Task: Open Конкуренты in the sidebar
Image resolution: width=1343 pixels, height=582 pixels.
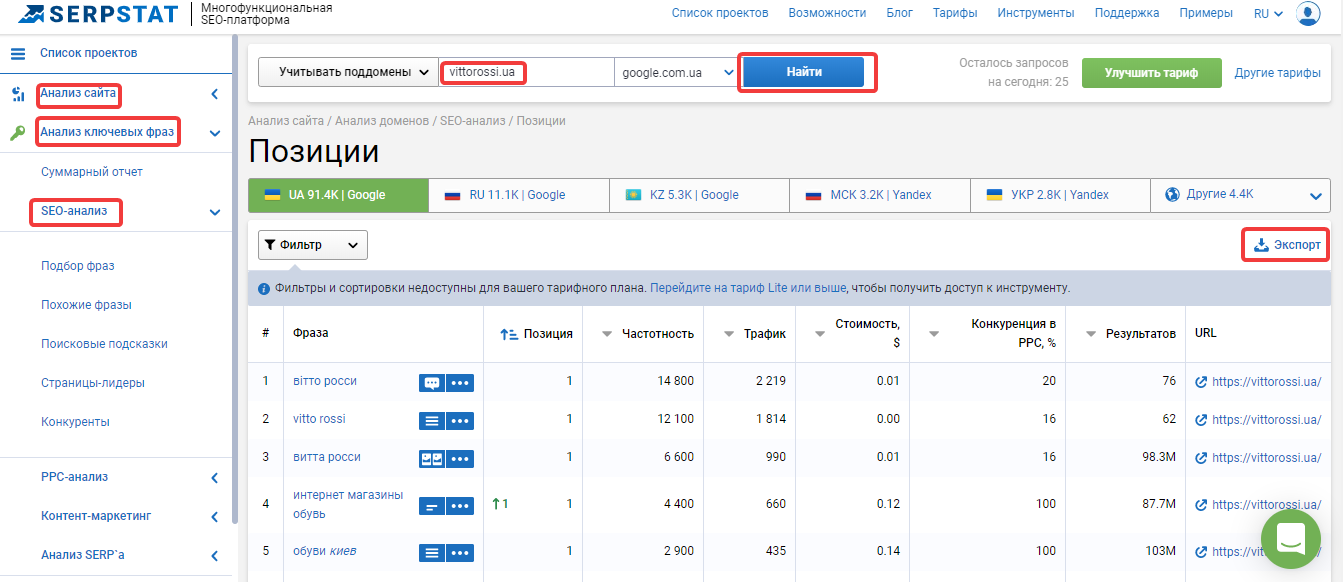Action: click(75, 422)
